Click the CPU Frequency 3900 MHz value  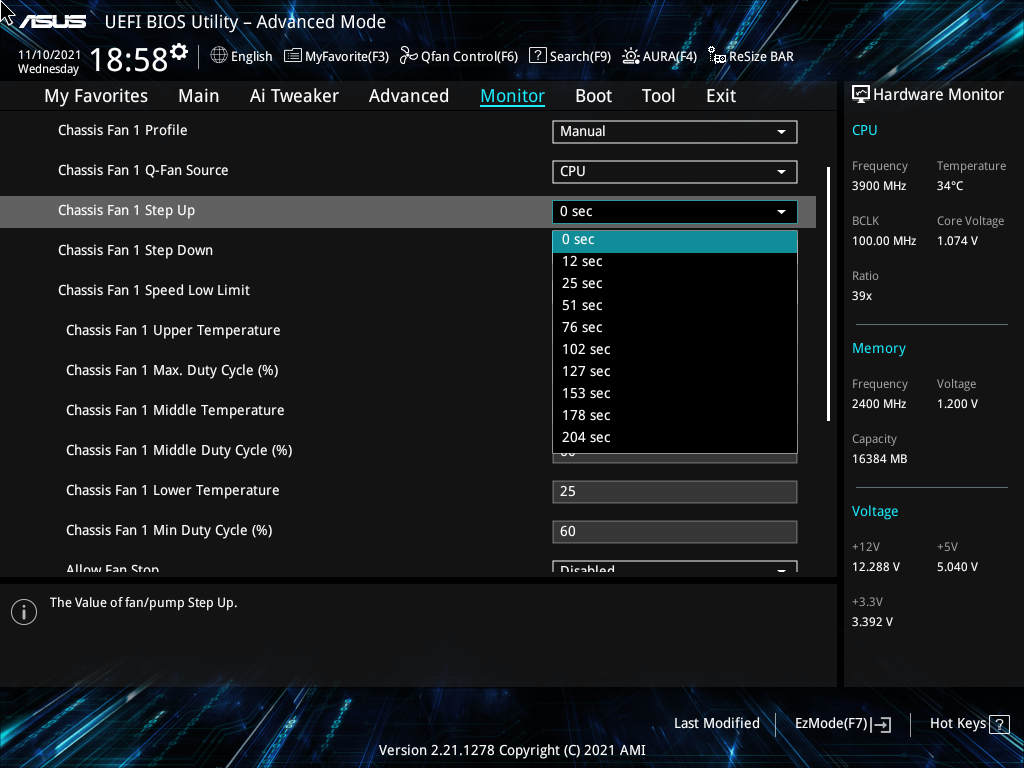[878, 186]
